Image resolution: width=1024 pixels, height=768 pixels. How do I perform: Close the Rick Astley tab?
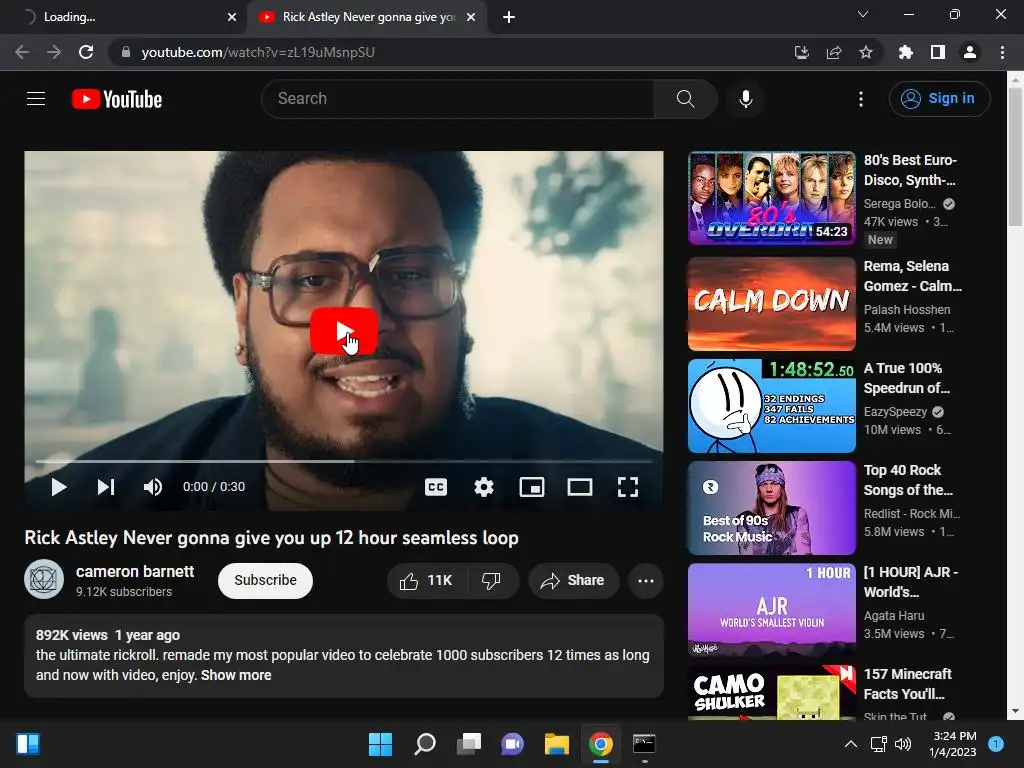click(x=471, y=17)
